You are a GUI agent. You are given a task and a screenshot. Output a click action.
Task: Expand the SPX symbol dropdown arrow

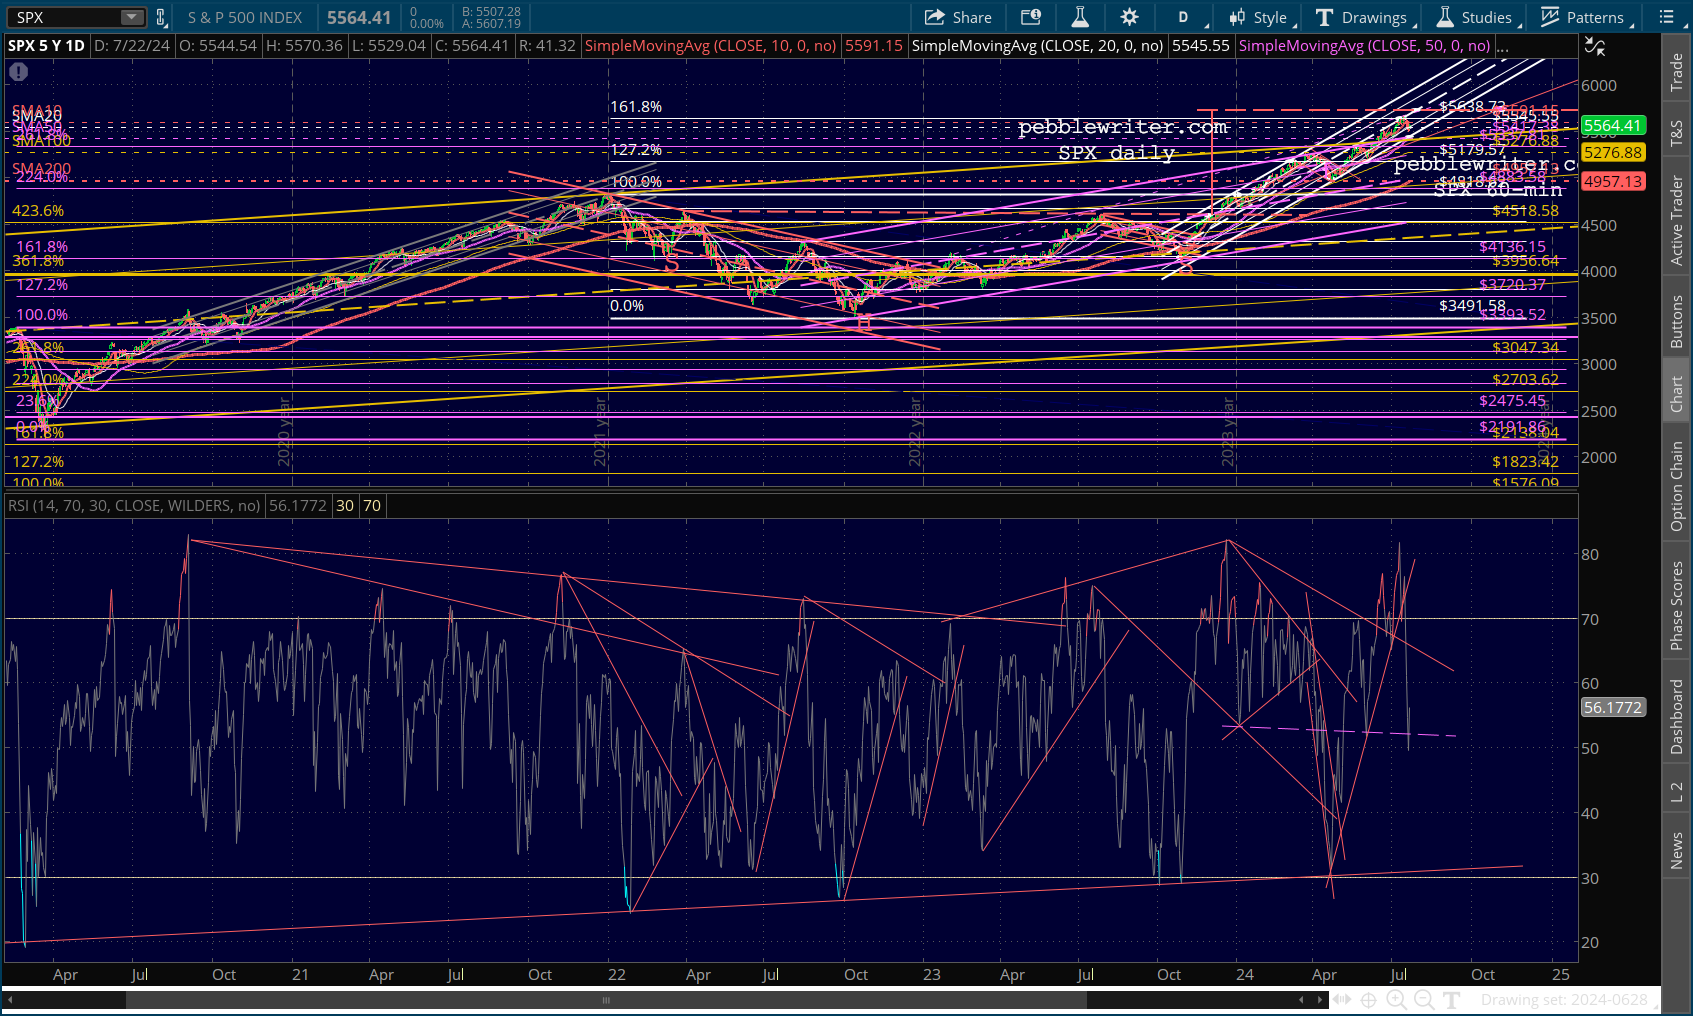click(132, 17)
